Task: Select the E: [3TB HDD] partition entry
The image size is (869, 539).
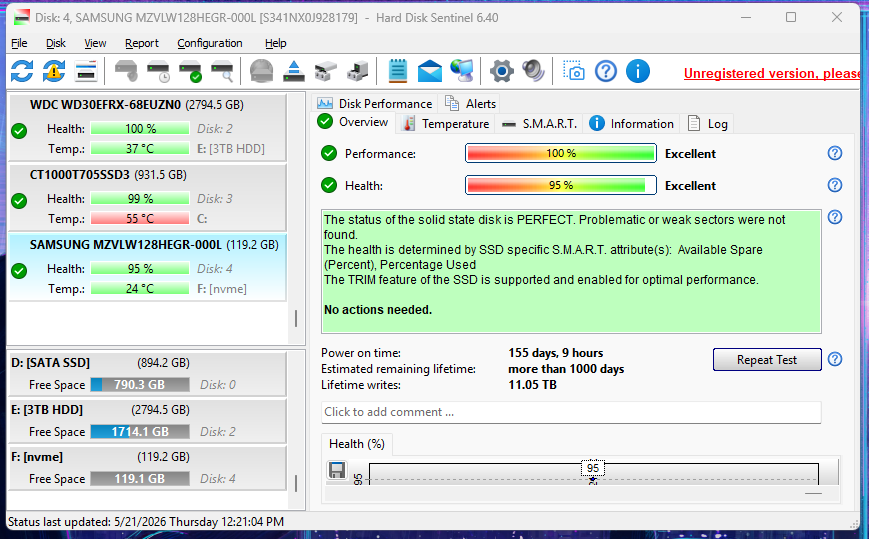Action: click(147, 421)
